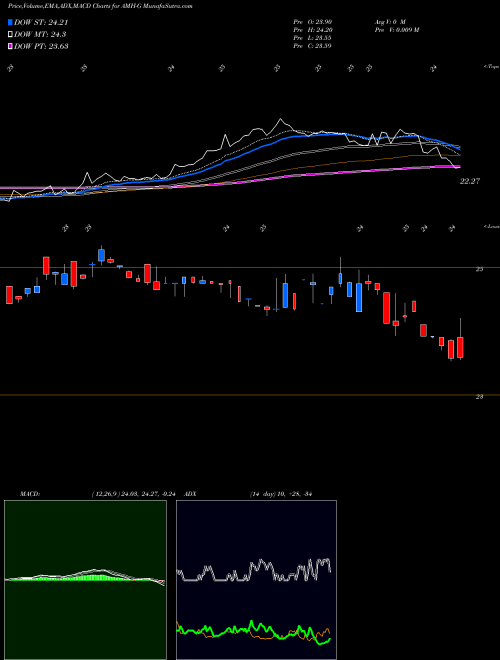
Task: Click the 'Pre V: 0.009 M' label
Action: tap(396, 30)
